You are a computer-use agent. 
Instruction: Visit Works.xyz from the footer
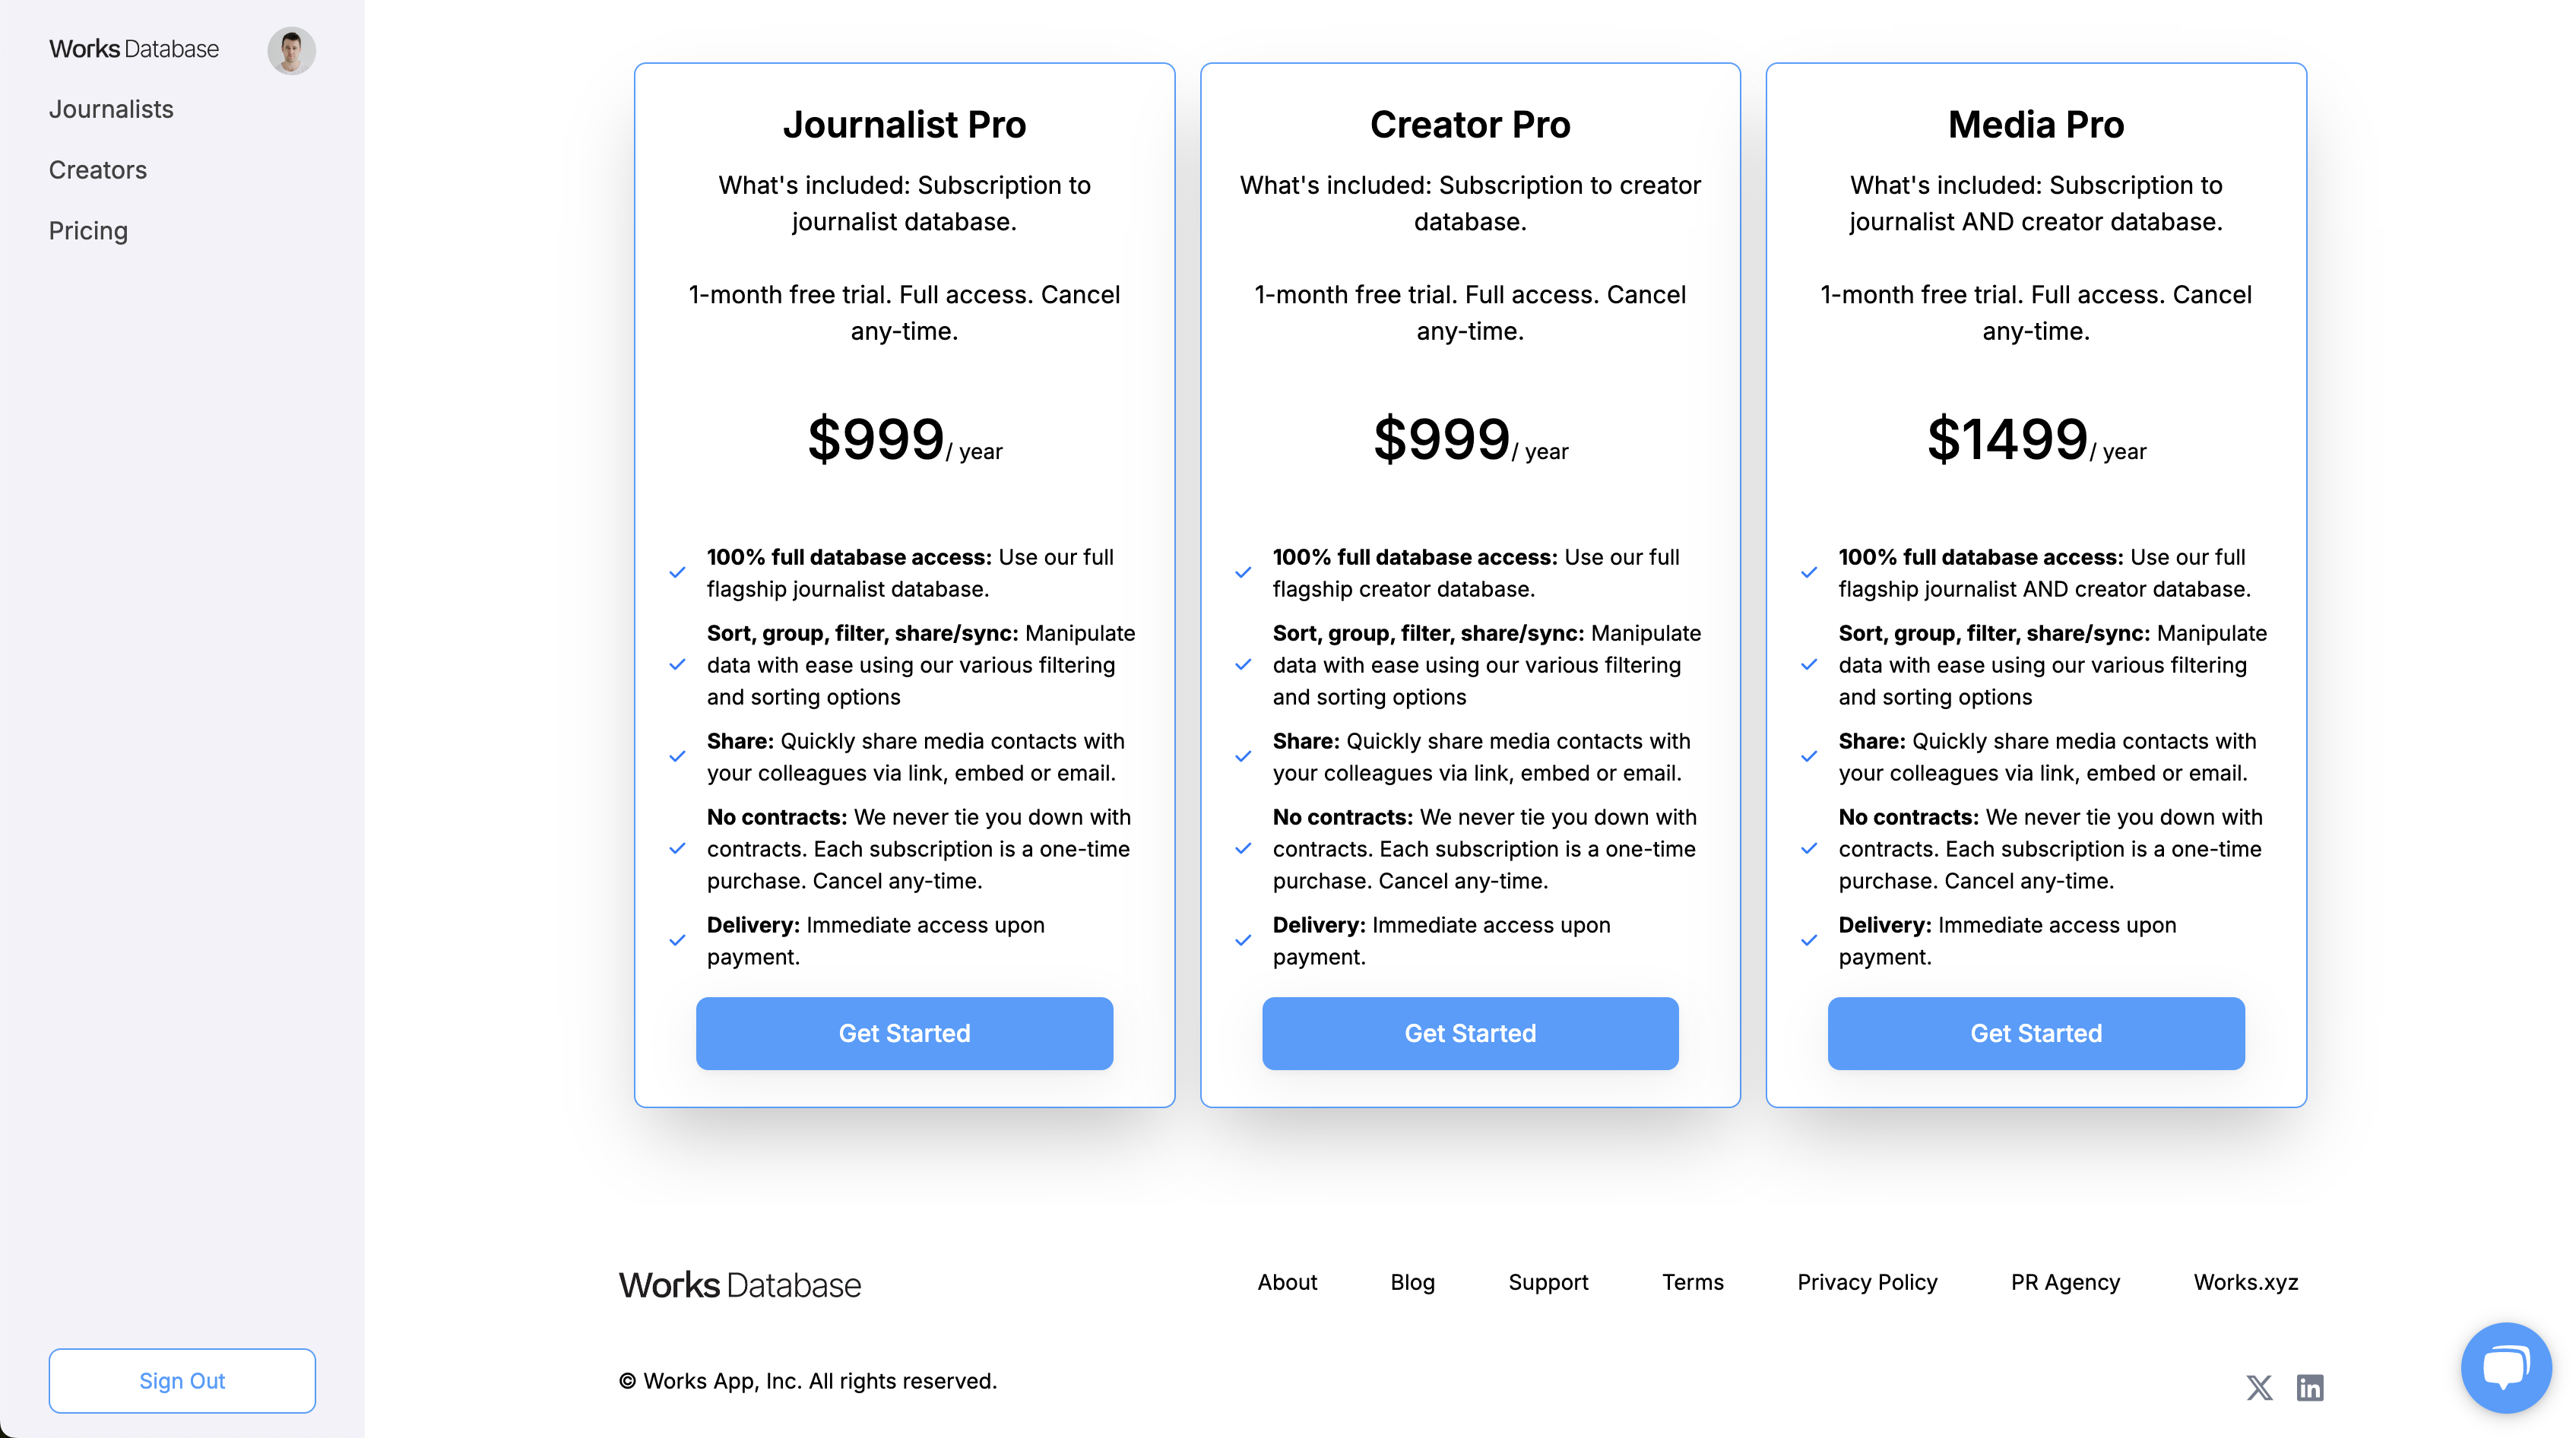point(2245,1282)
